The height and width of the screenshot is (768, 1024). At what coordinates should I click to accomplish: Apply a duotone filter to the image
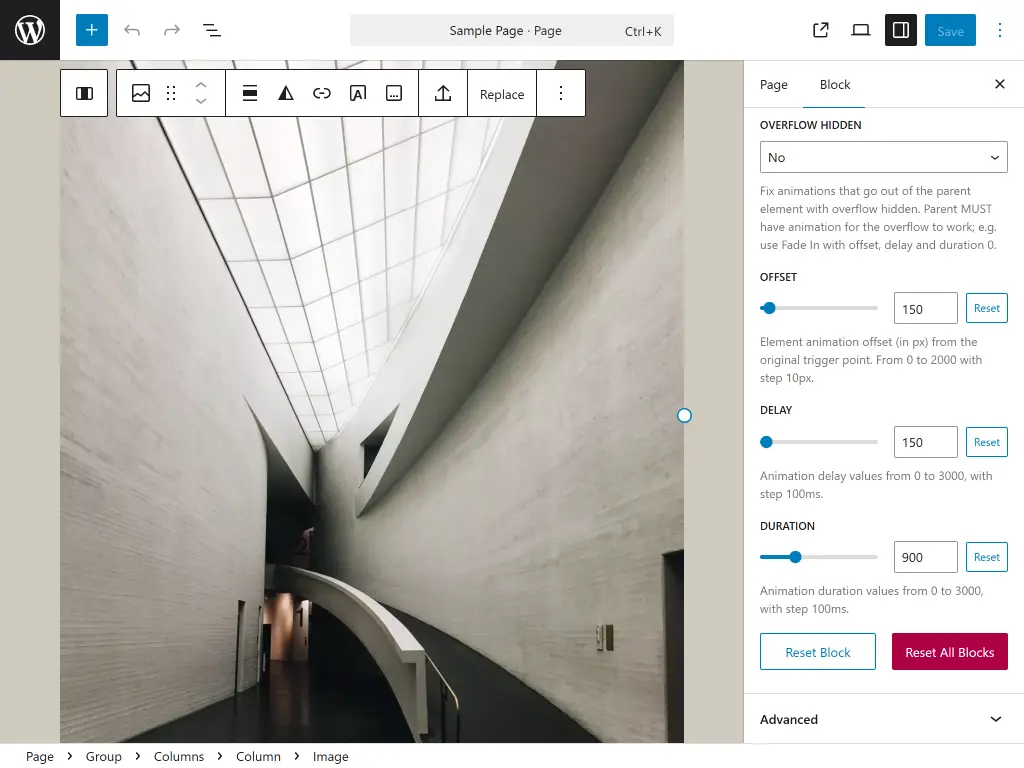click(286, 93)
